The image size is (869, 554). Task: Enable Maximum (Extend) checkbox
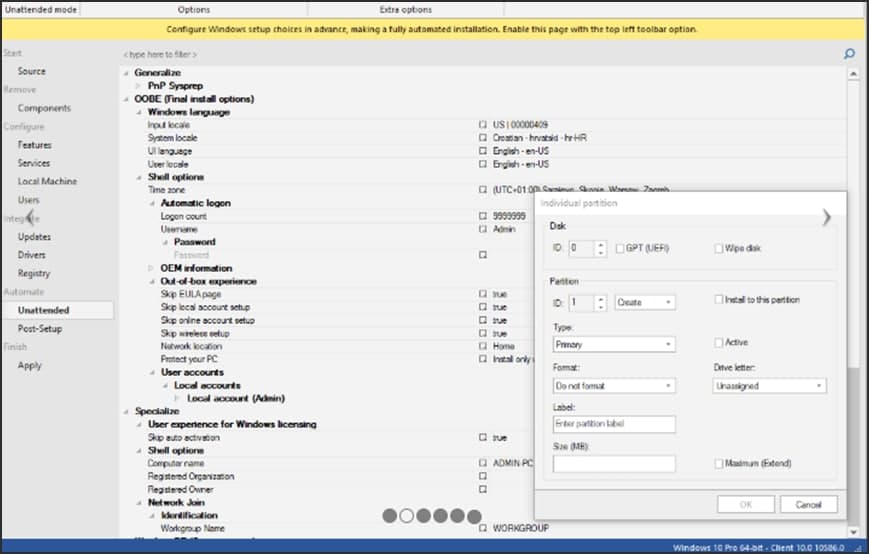click(x=718, y=463)
